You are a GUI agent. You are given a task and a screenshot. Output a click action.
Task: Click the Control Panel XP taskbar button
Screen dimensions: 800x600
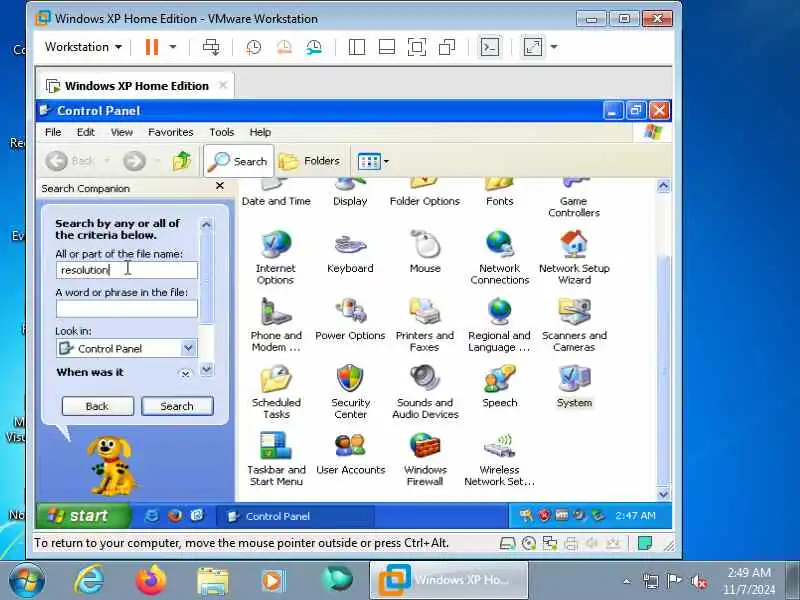pyautogui.click(x=295, y=516)
